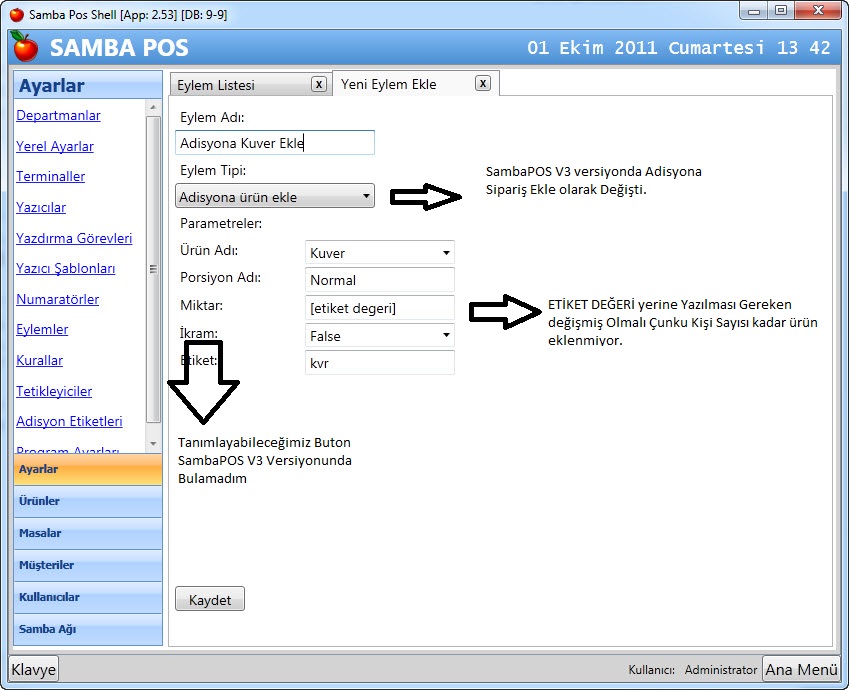Go to Ana Menü
Viewport: 849px width, 690px height.
click(x=800, y=669)
